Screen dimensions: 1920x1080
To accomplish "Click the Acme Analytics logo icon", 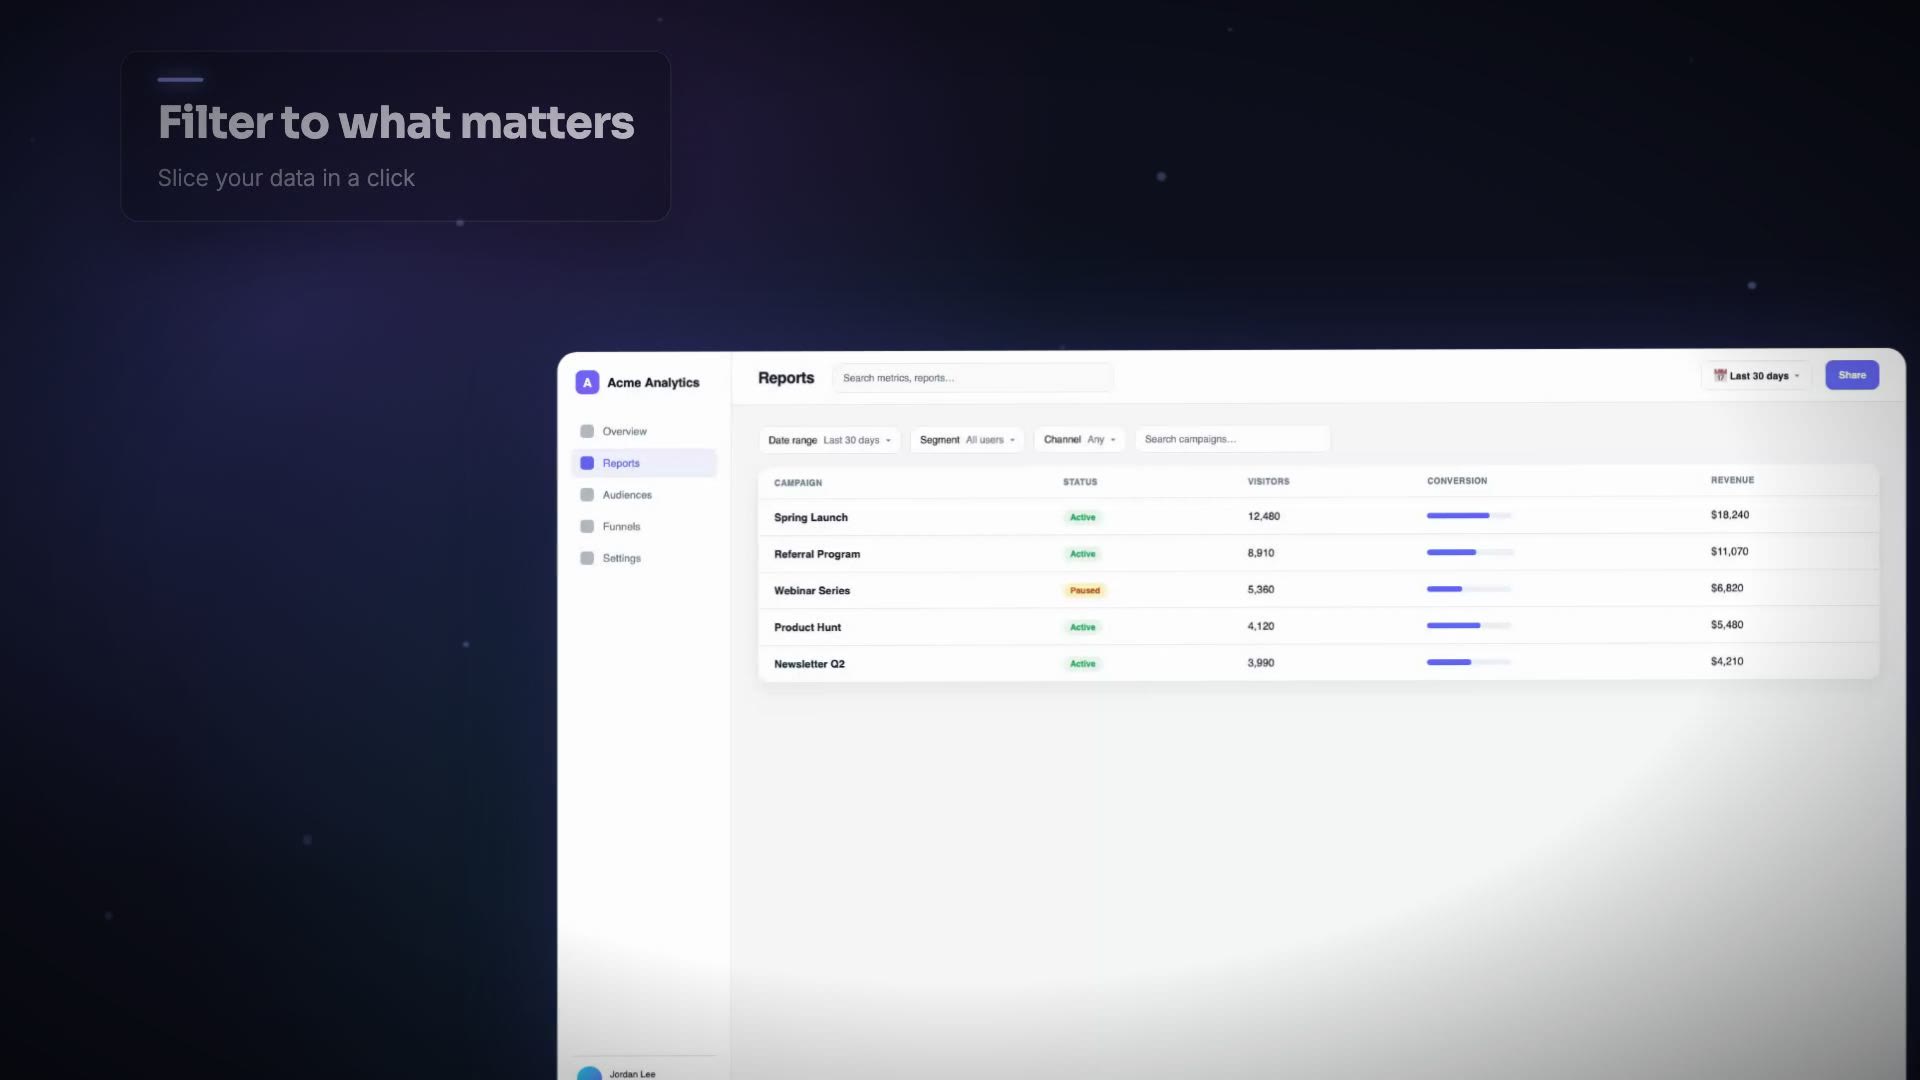I will point(587,382).
